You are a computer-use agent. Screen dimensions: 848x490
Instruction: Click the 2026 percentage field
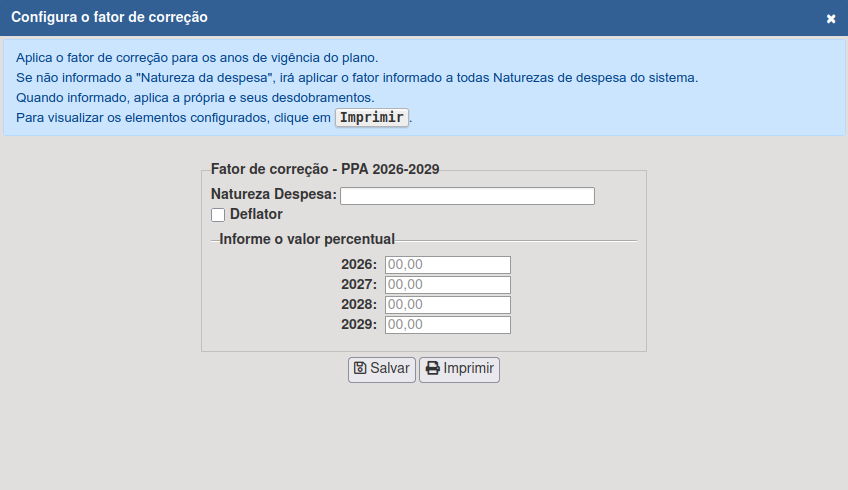pyautogui.click(x=447, y=265)
